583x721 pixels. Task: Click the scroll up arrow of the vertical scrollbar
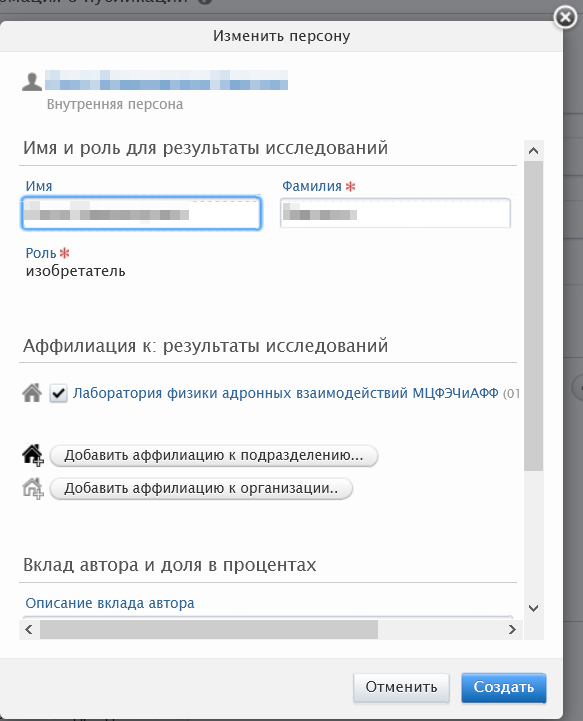533,151
